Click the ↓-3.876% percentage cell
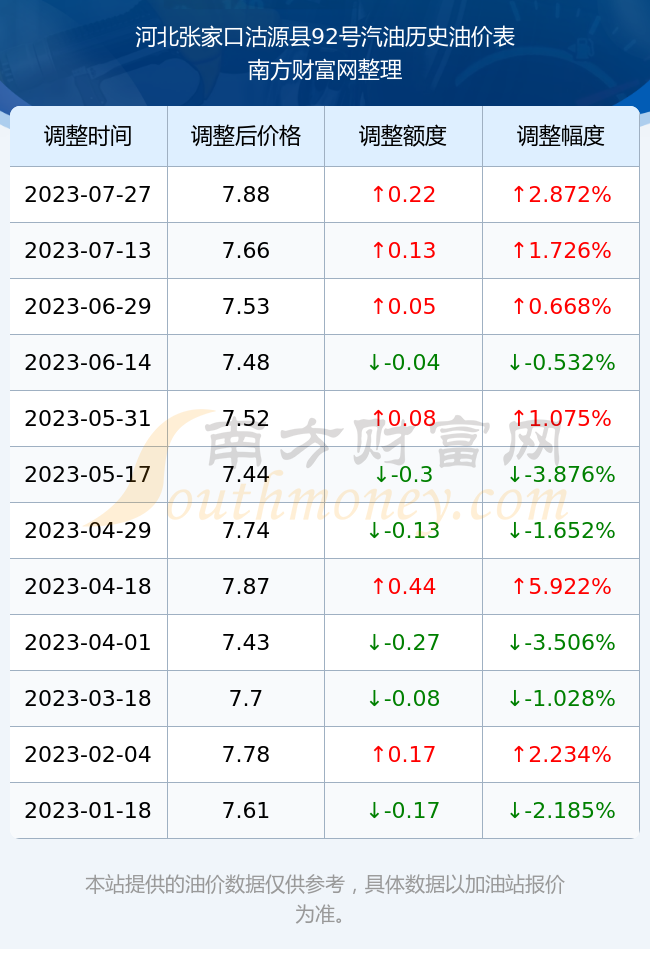650x980 pixels. (561, 474)
